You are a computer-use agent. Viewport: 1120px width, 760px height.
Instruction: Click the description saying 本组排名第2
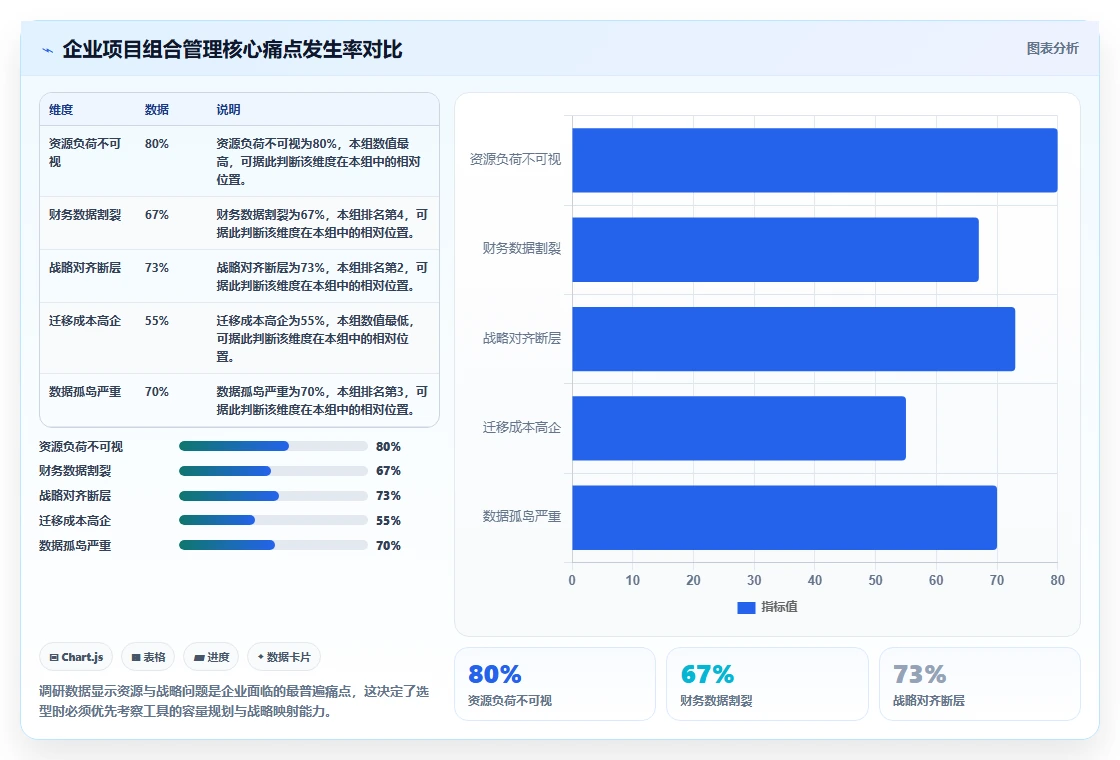coord(322,276)
